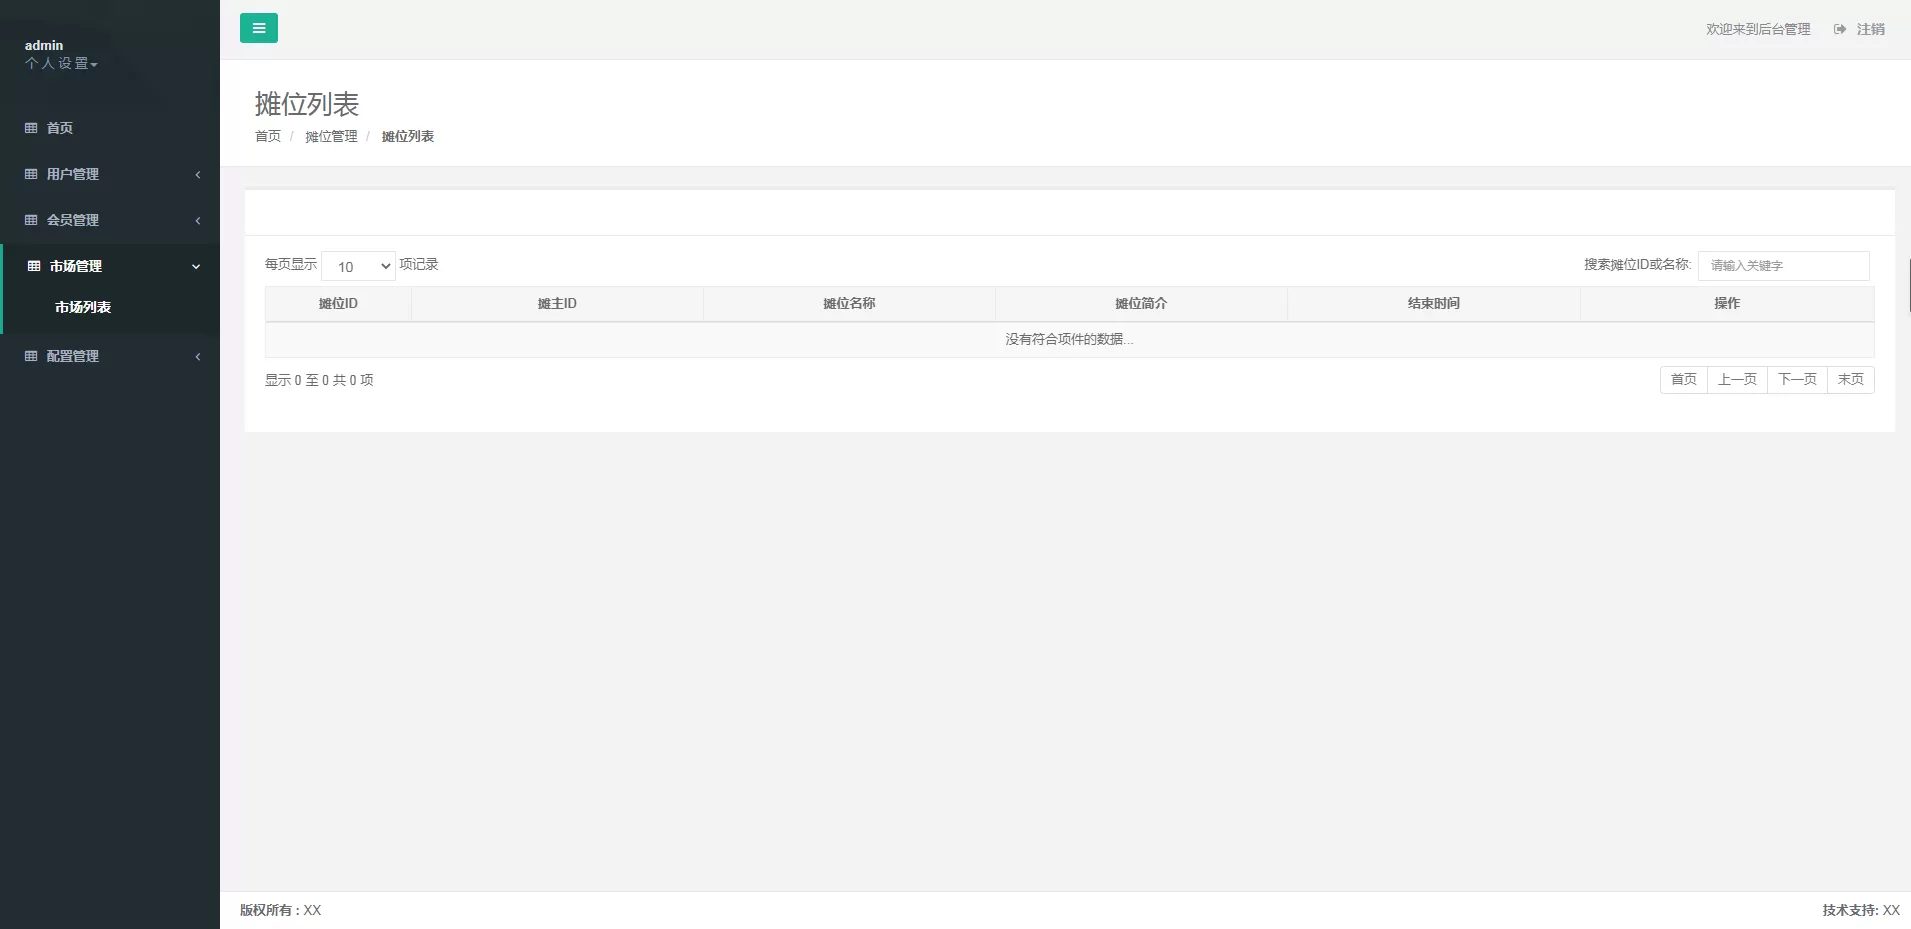Click the grid icon next to 用户管理
The width and height of the screenshot is (1911, 929).
coord(31,174)
